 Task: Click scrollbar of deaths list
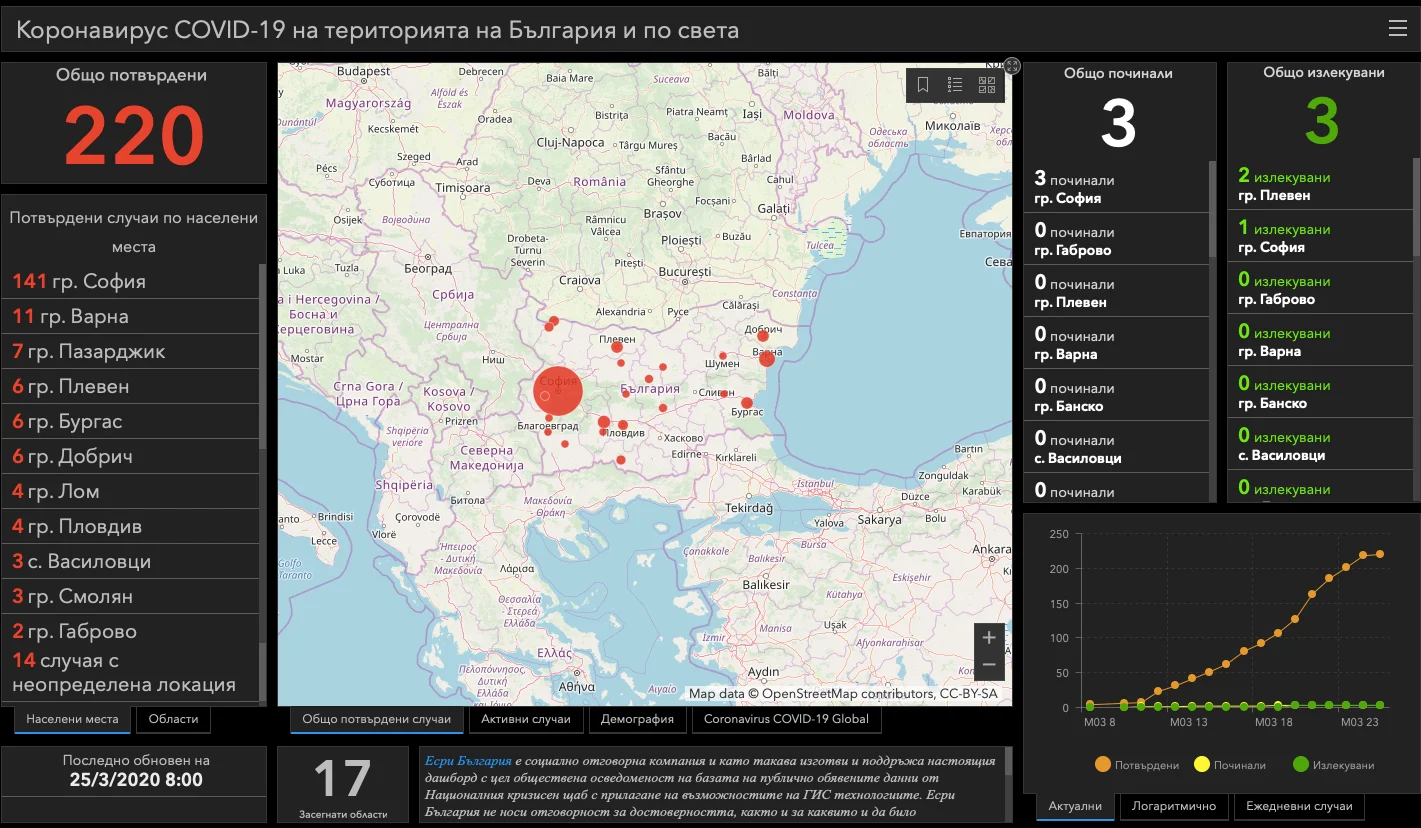click(1213, 210)
